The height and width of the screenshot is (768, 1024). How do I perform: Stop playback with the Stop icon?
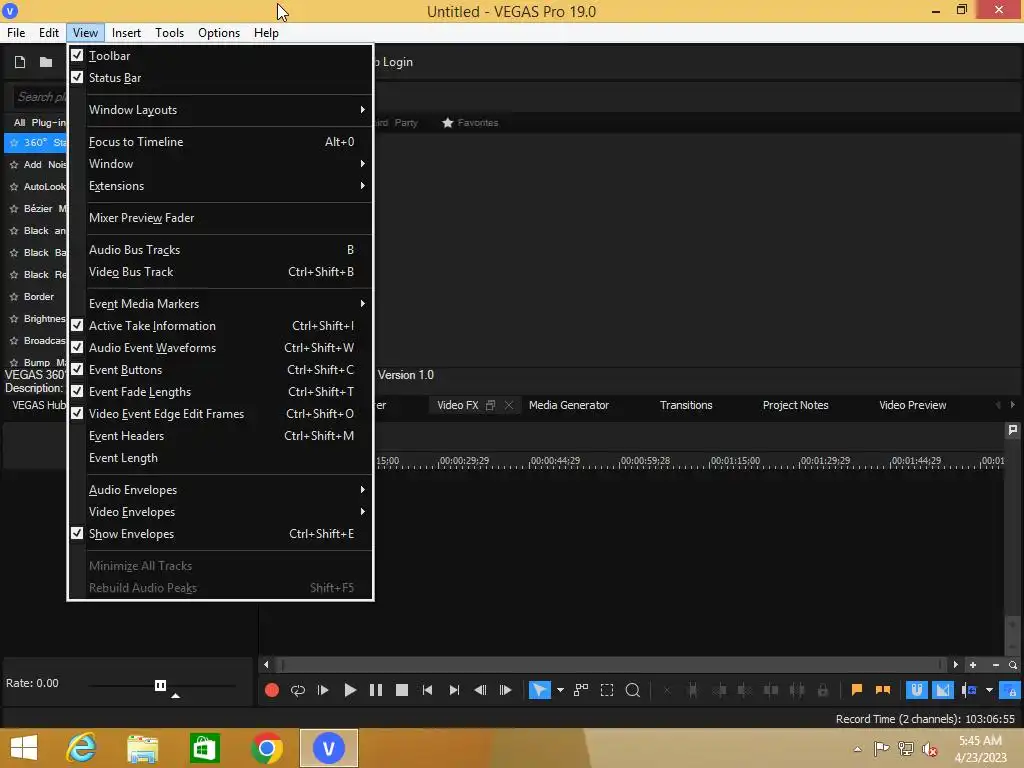coord(402,690)
